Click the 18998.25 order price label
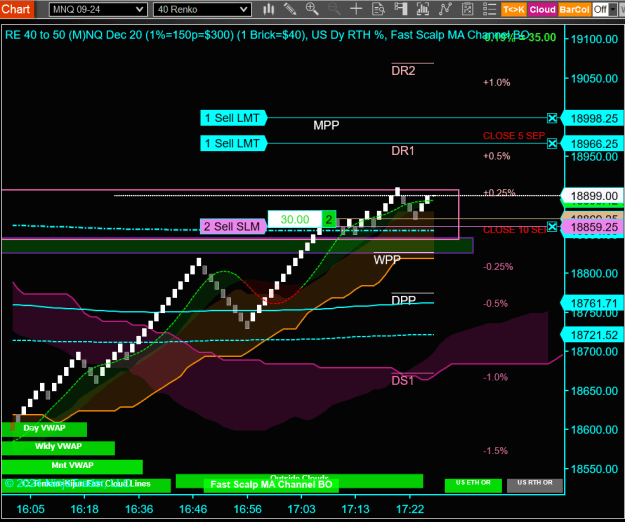625x522 pixels. click(594, 118)
